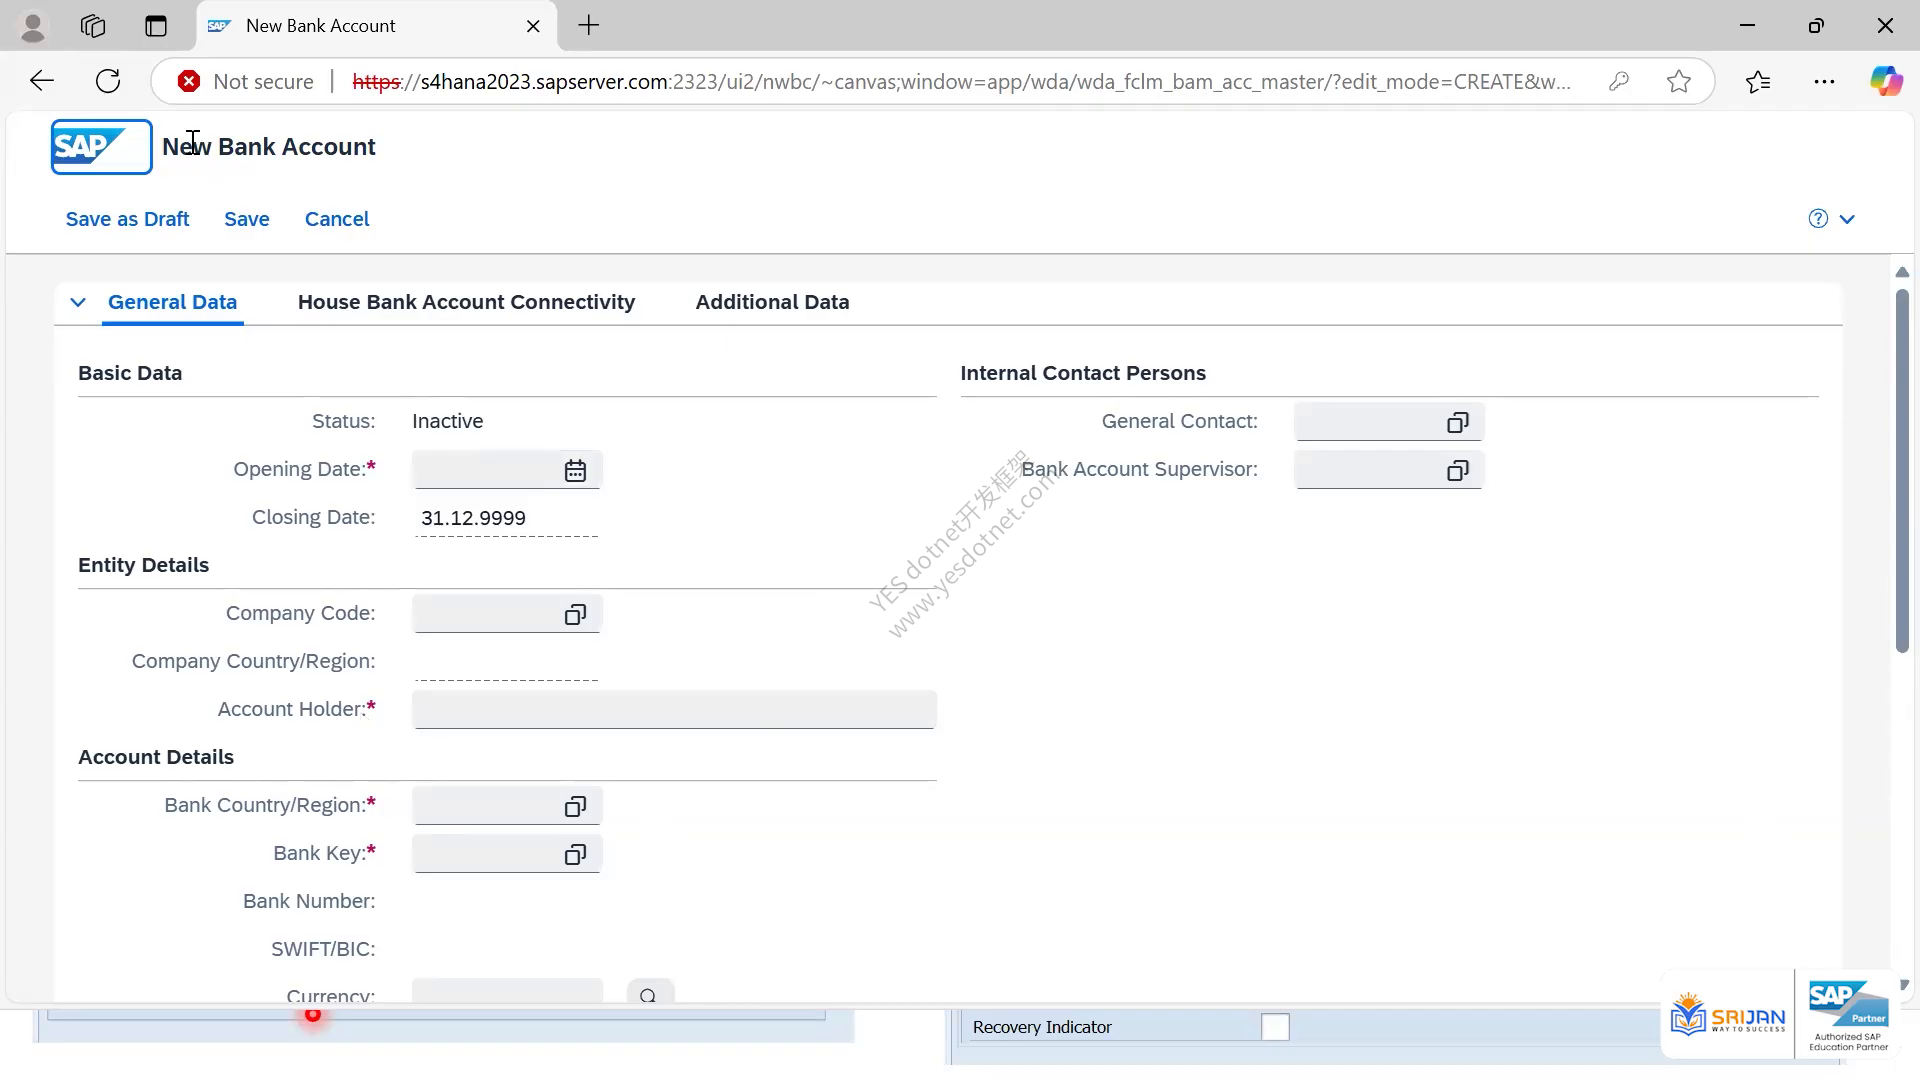Switch to House Bank Account Connectivity tab

466,302
